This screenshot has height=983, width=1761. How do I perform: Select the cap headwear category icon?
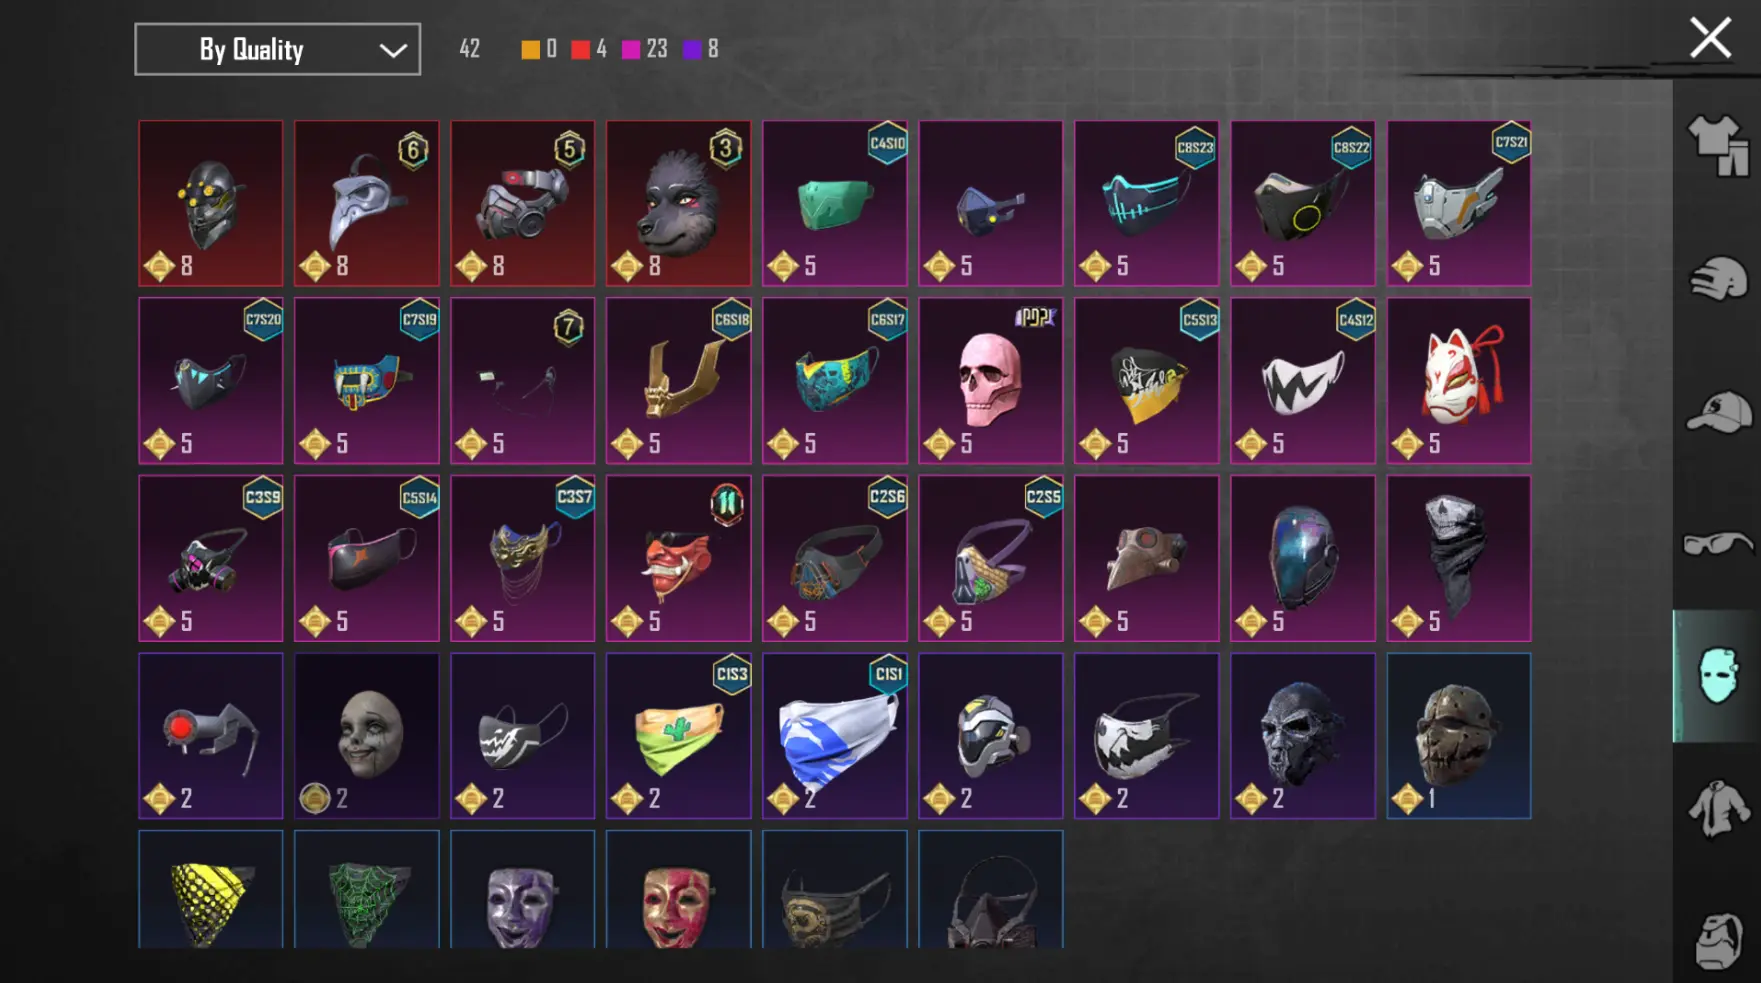click(1718, 412)
